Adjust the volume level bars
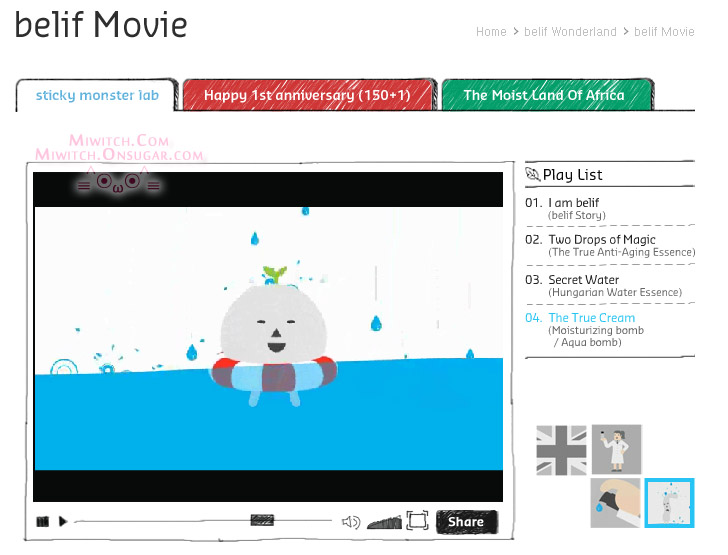Screen dimensions: 728x555 tap(384, 522)
